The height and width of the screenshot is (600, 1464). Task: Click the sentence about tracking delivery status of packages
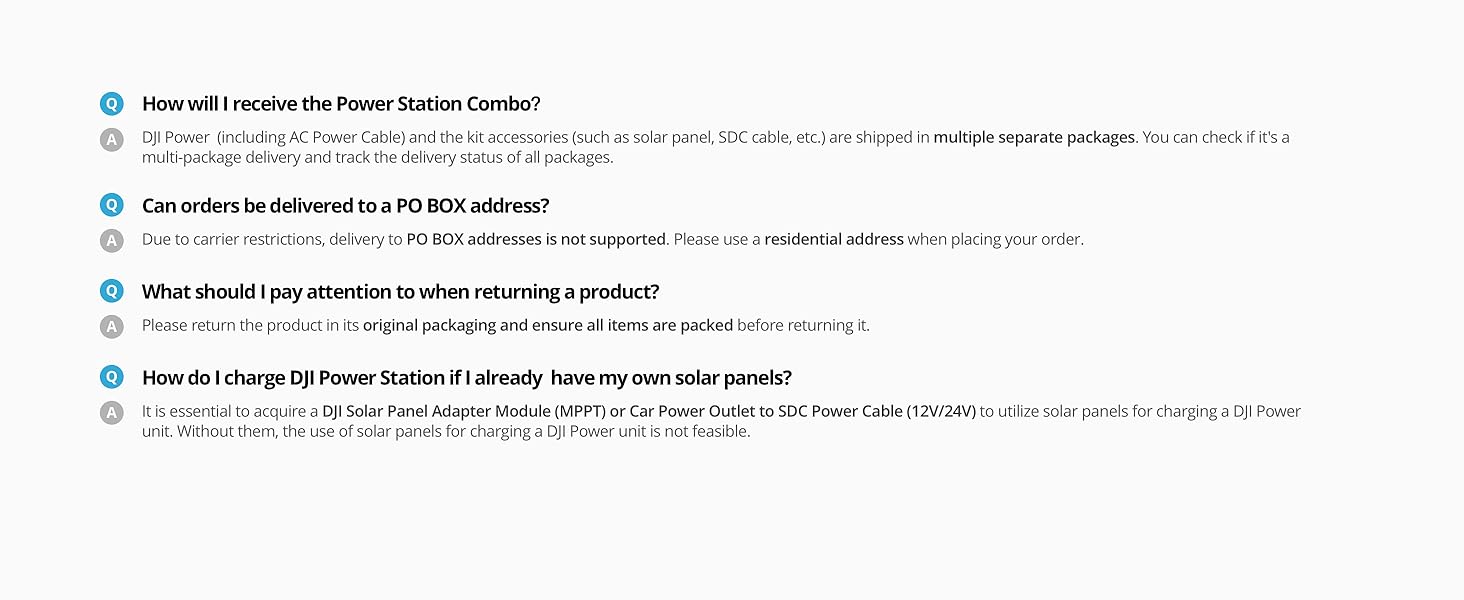(x=377, y=158)
